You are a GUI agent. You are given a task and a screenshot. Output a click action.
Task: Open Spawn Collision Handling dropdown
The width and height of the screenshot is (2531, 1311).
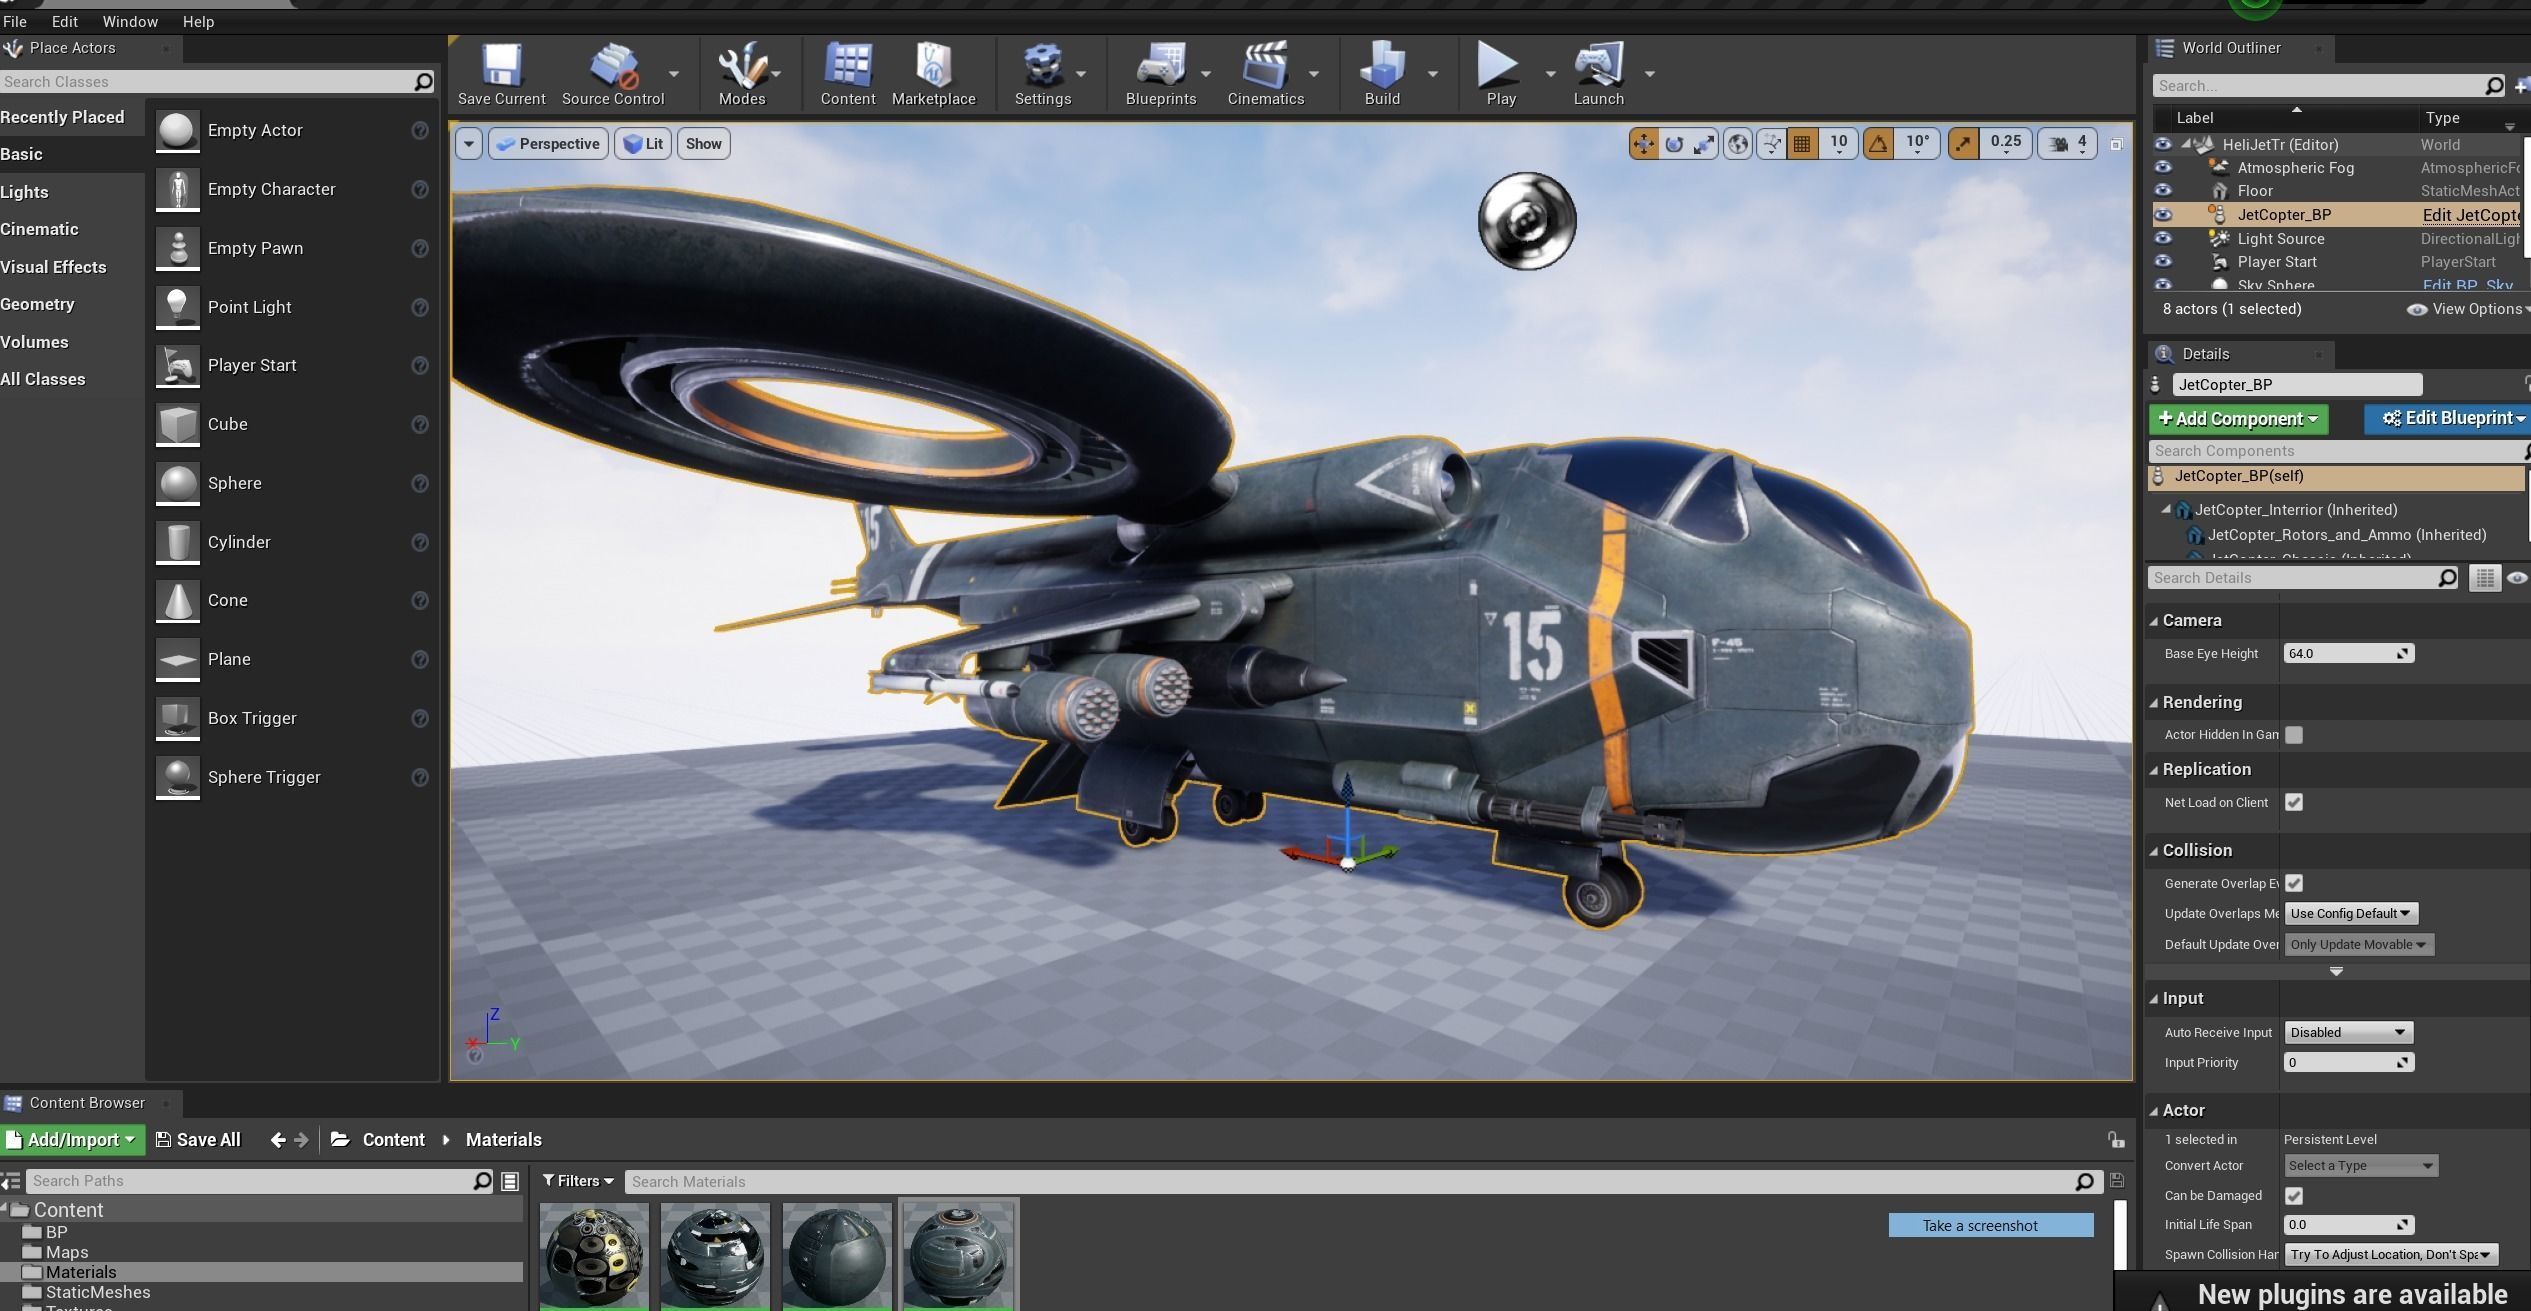[2391, 1254]
